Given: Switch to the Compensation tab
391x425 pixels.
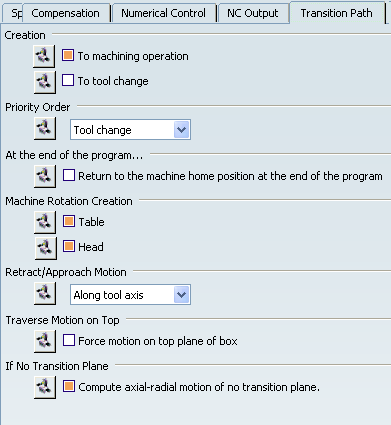Looking at the screenshot, I should pyautogui.click(x=66, y=13).
